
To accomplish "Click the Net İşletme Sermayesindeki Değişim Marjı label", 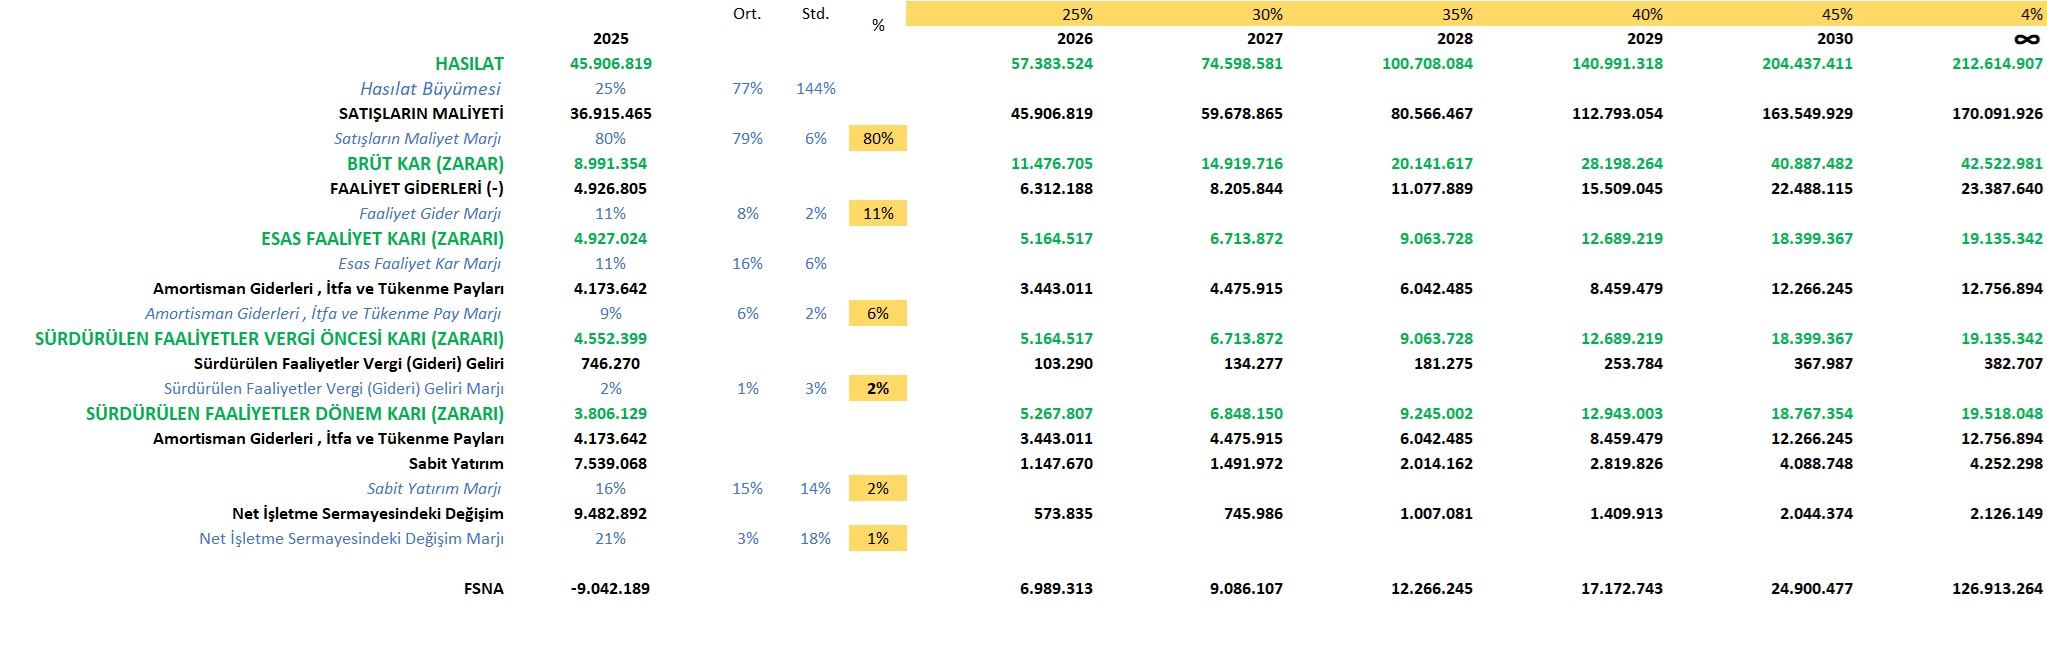I will click(x=351, y=539).
